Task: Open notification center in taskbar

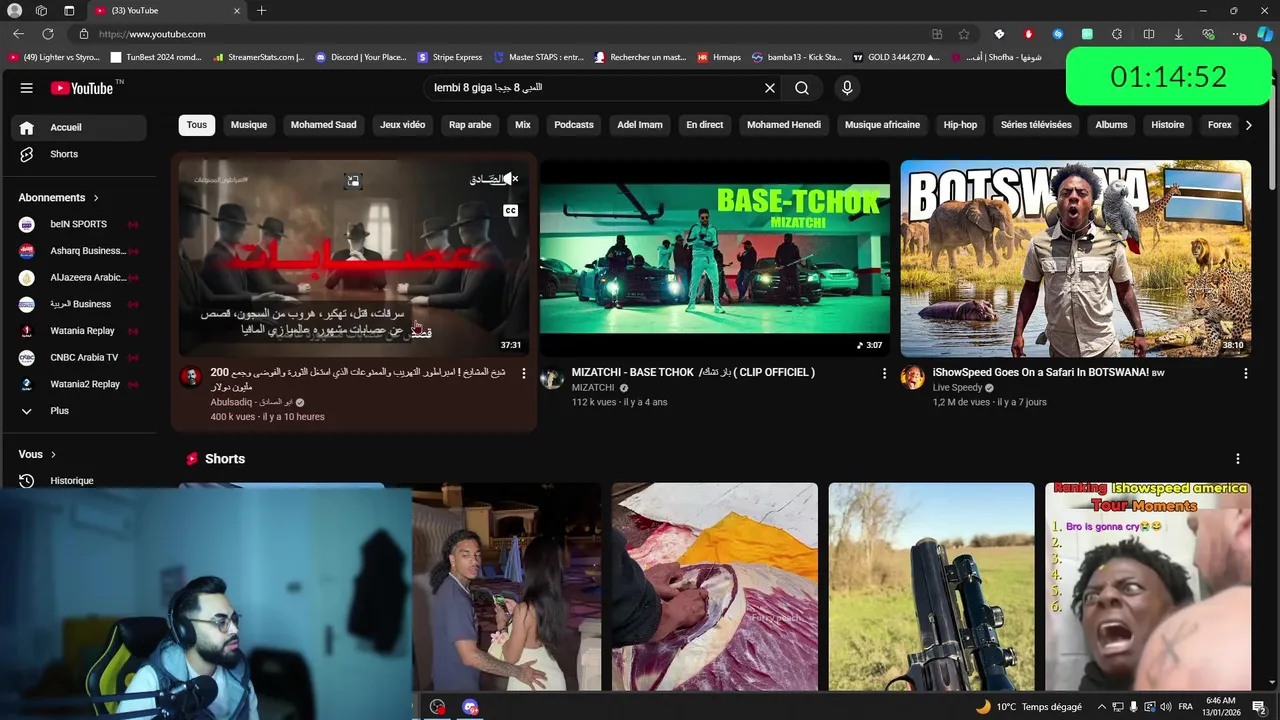Action: (x=1259, y=707)
